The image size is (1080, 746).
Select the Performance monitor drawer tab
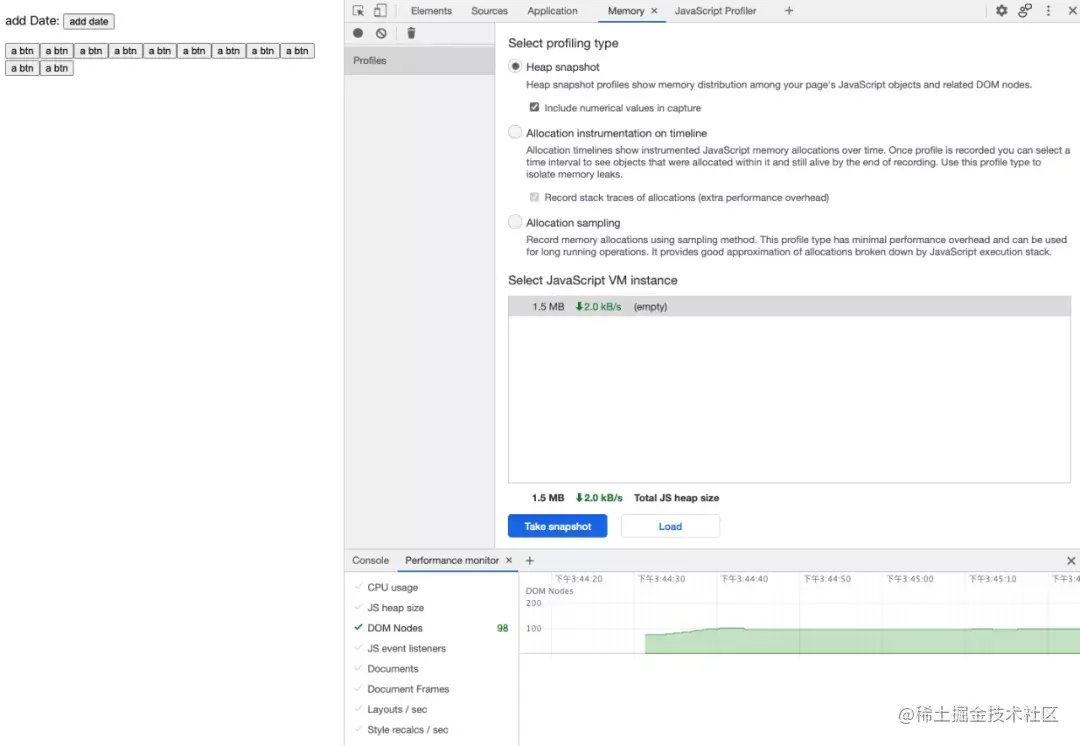pos(452,560)
